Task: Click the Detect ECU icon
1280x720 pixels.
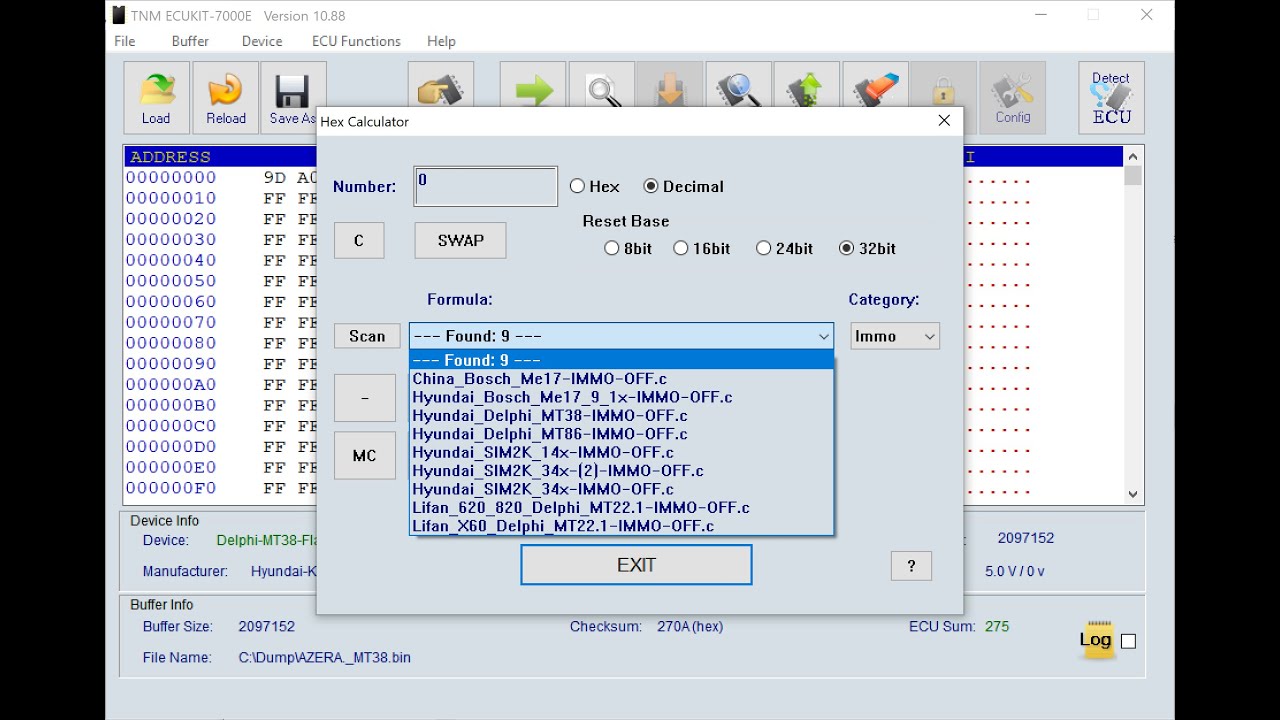Action: pos(1111,97)
